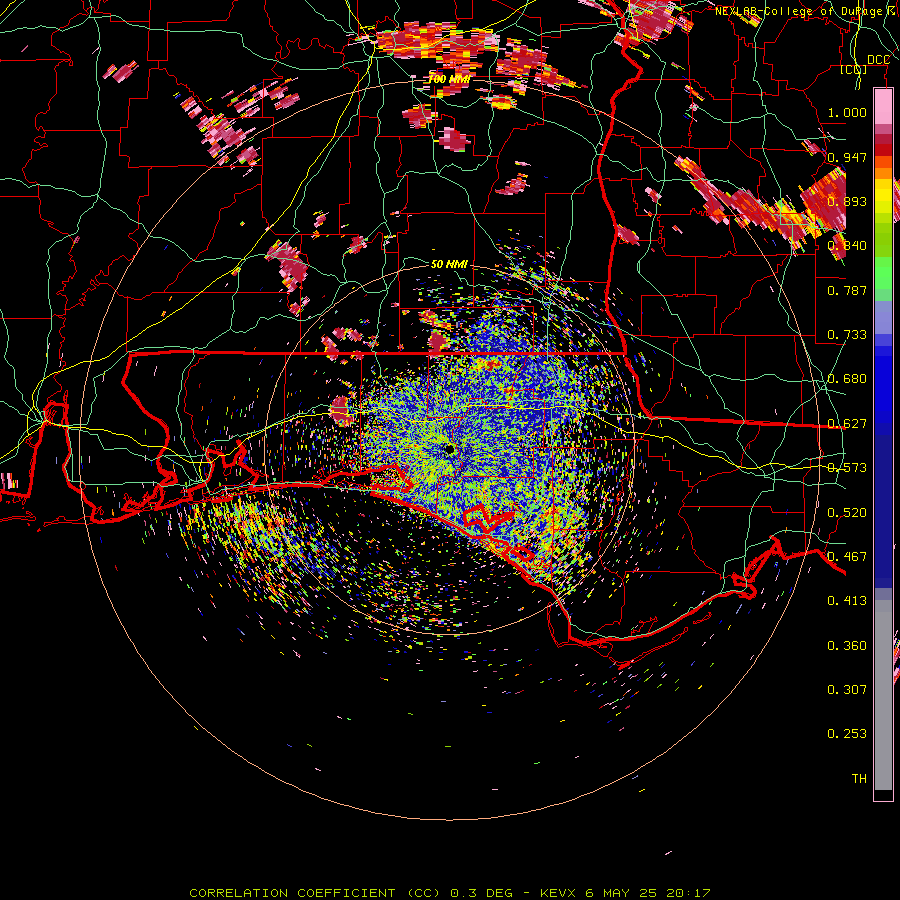Click the 0.520 legend value
900x900 pixels.
pyautogui.click(x=847, y=513)
